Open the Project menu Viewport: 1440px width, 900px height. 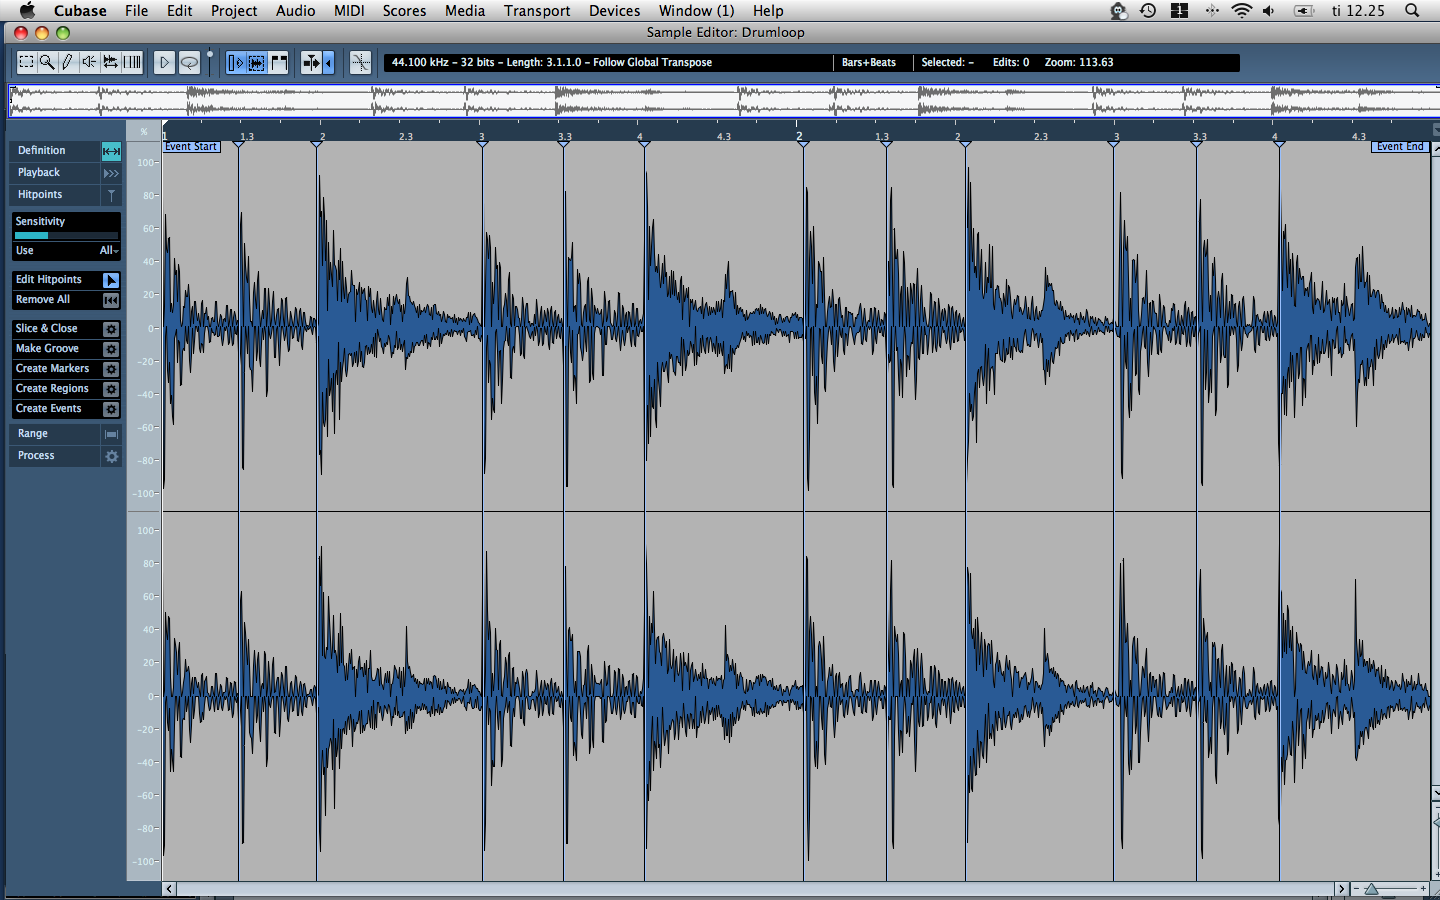pos(234,10)
